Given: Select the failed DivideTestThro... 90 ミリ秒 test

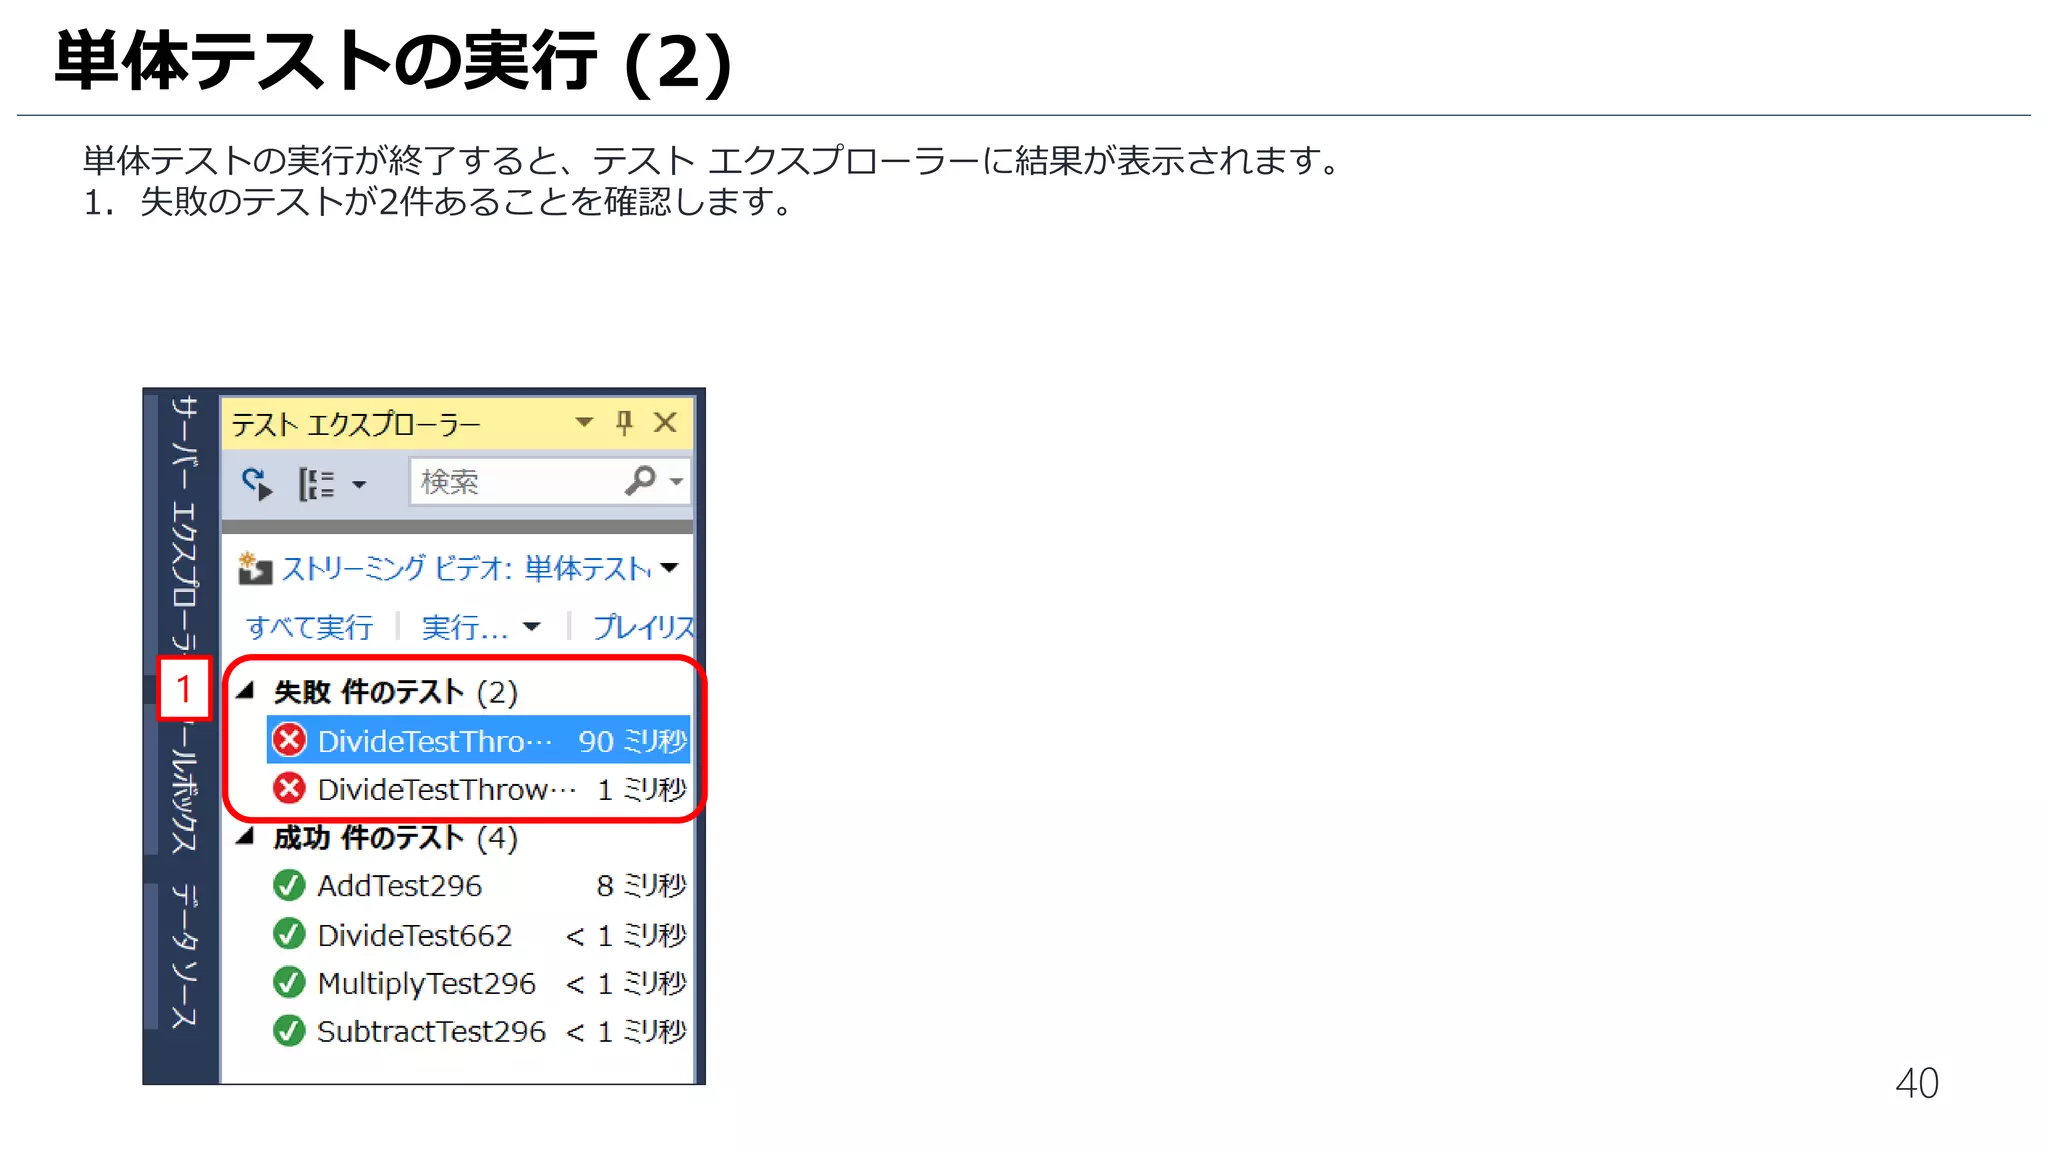Looking at the screenshot, I should (x=478, y=741).
